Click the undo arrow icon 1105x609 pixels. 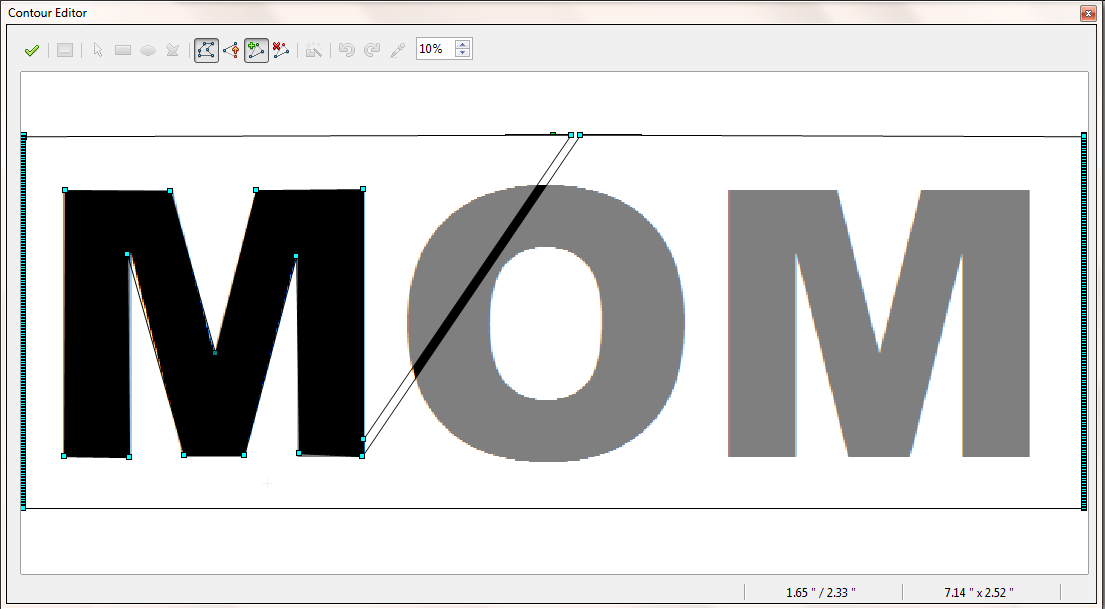point(347,51)
